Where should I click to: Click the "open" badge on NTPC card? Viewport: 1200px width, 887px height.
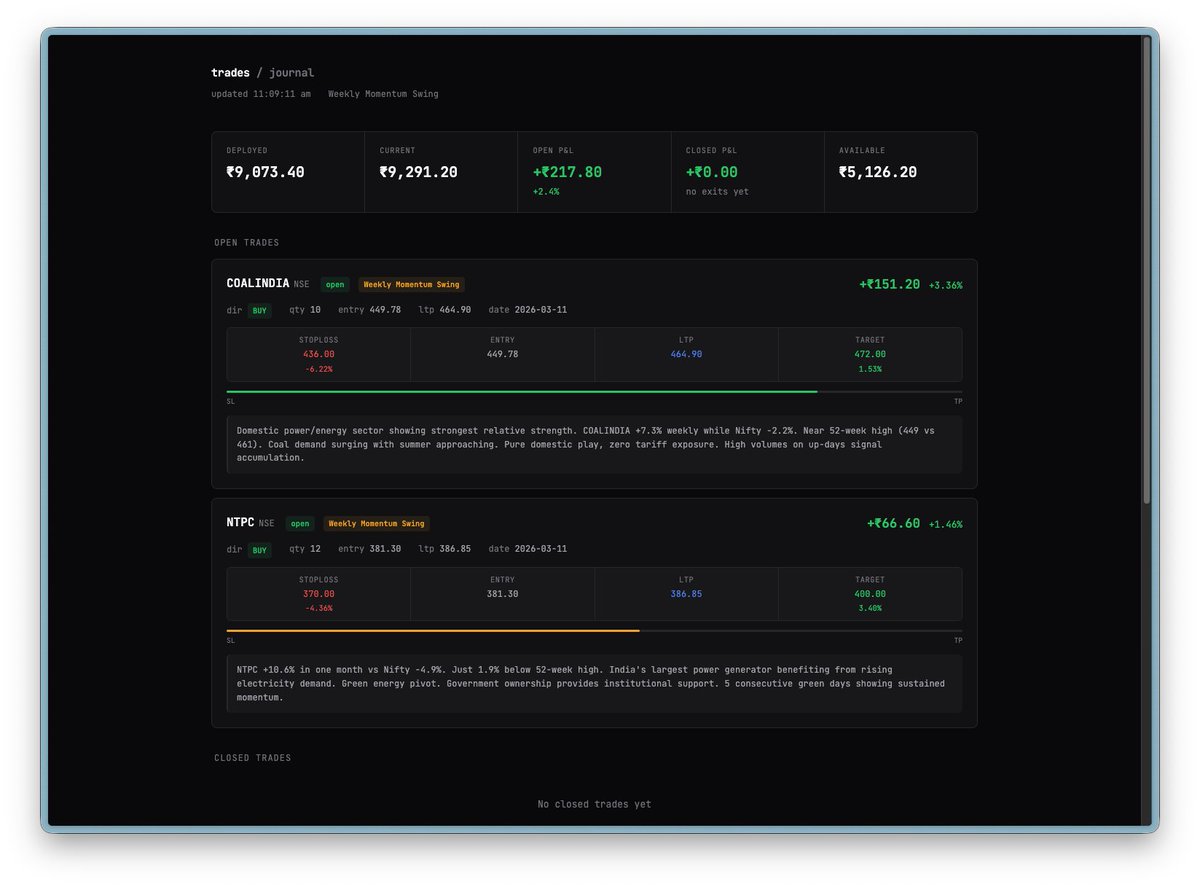[300, 524]
